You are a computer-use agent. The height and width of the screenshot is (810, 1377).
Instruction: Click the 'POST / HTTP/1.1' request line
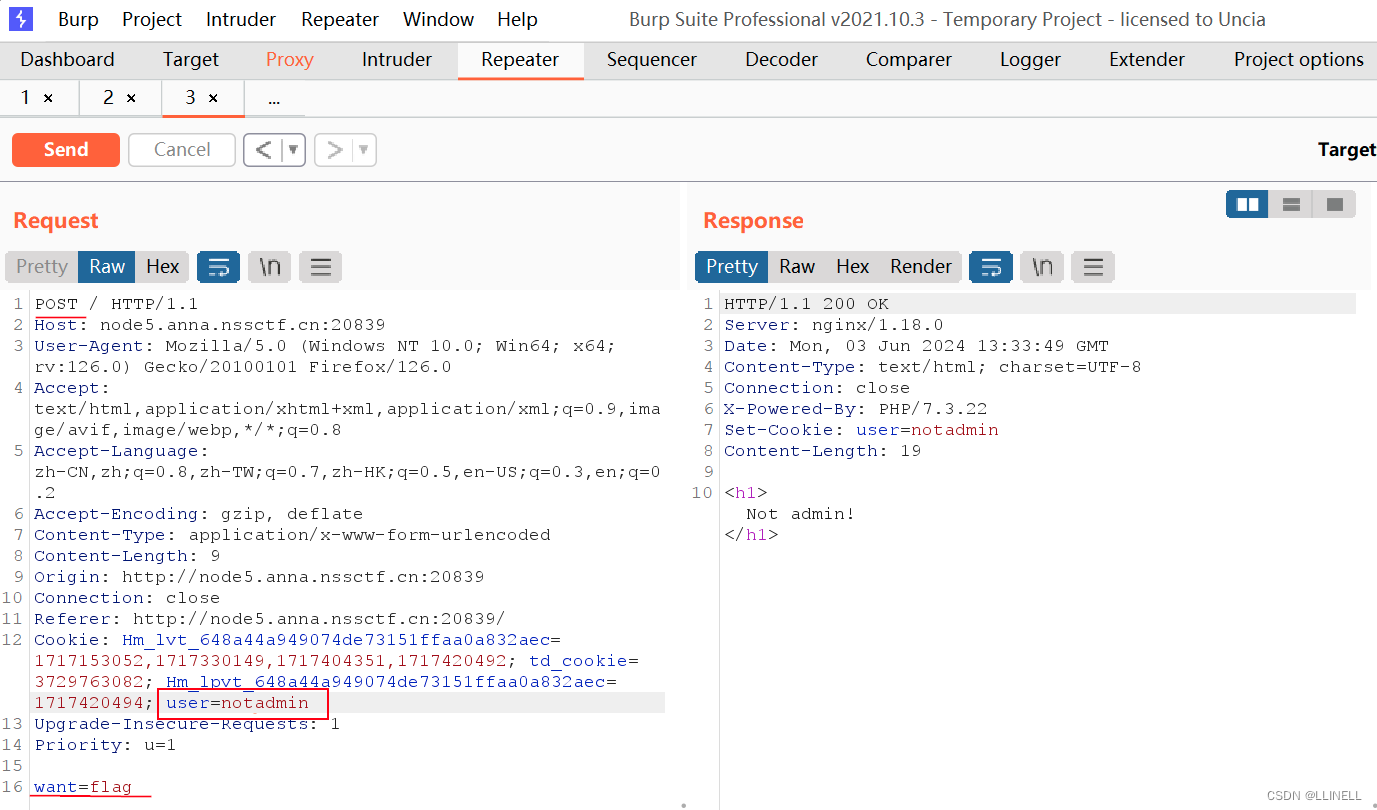116,304
